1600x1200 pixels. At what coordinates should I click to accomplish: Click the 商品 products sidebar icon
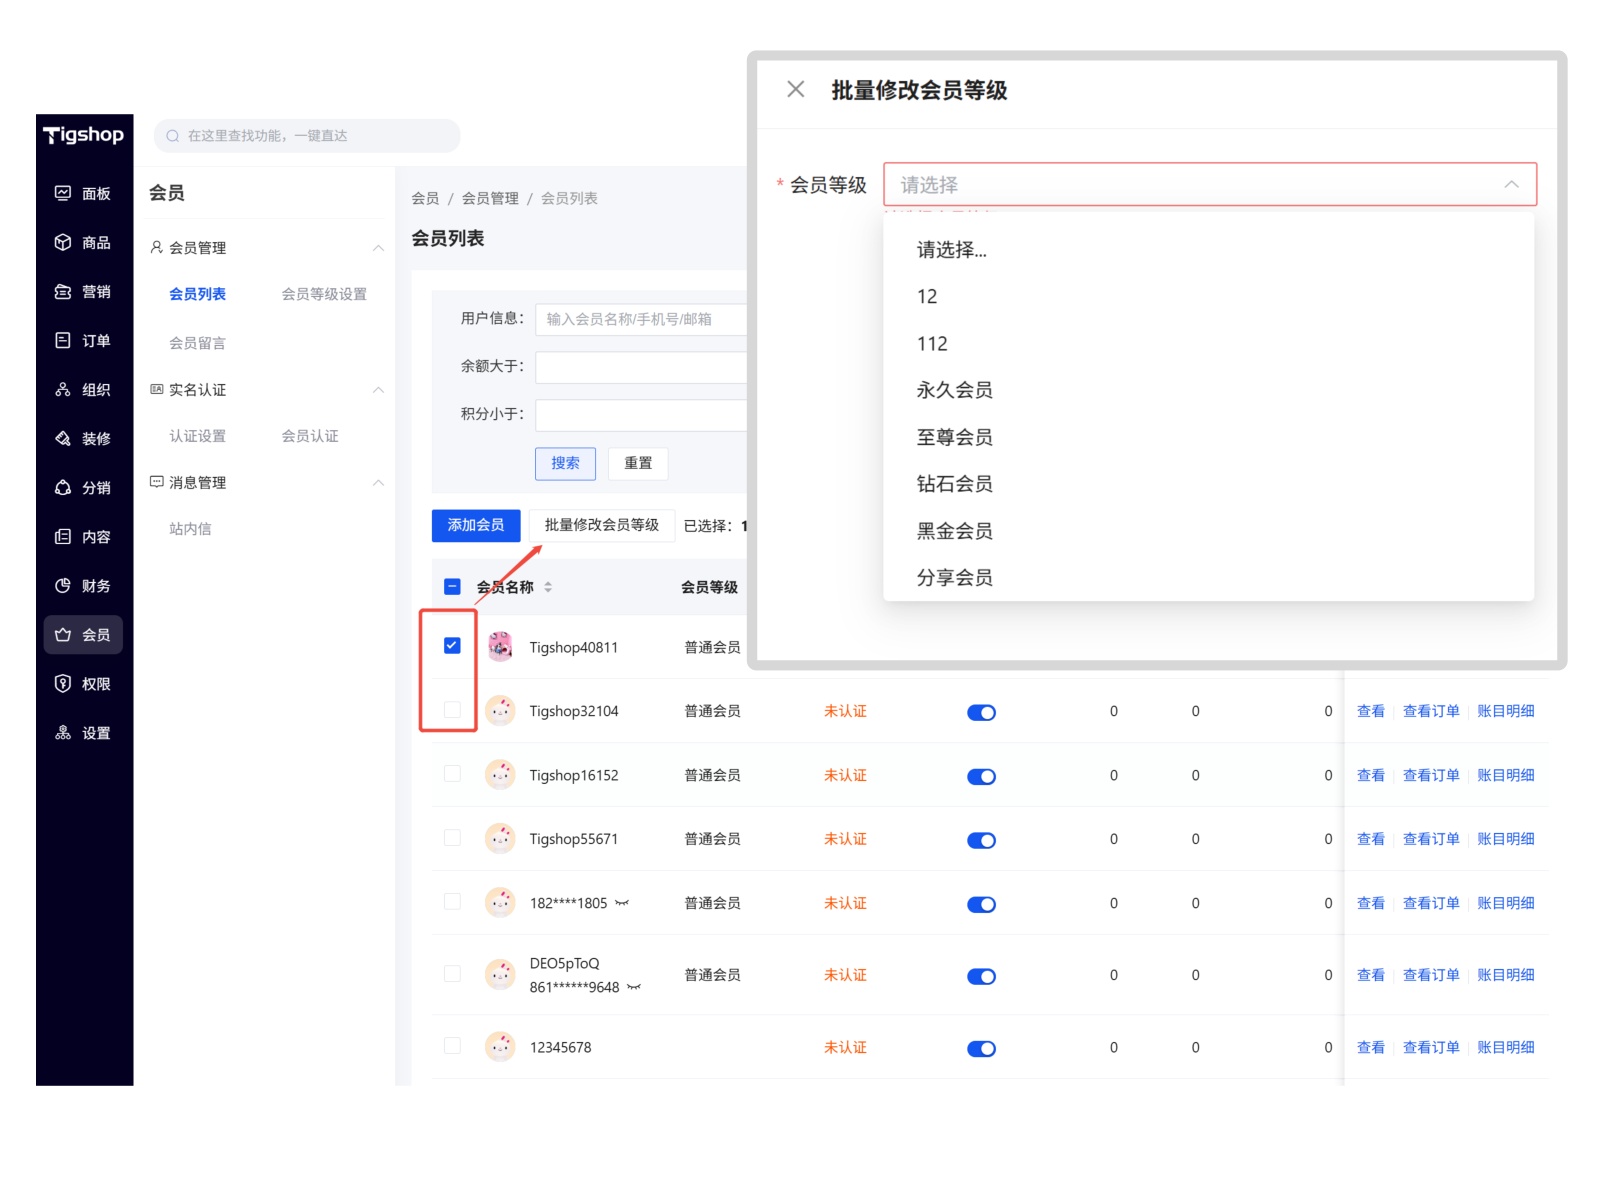pyautogui.click(x=63, y=242)
